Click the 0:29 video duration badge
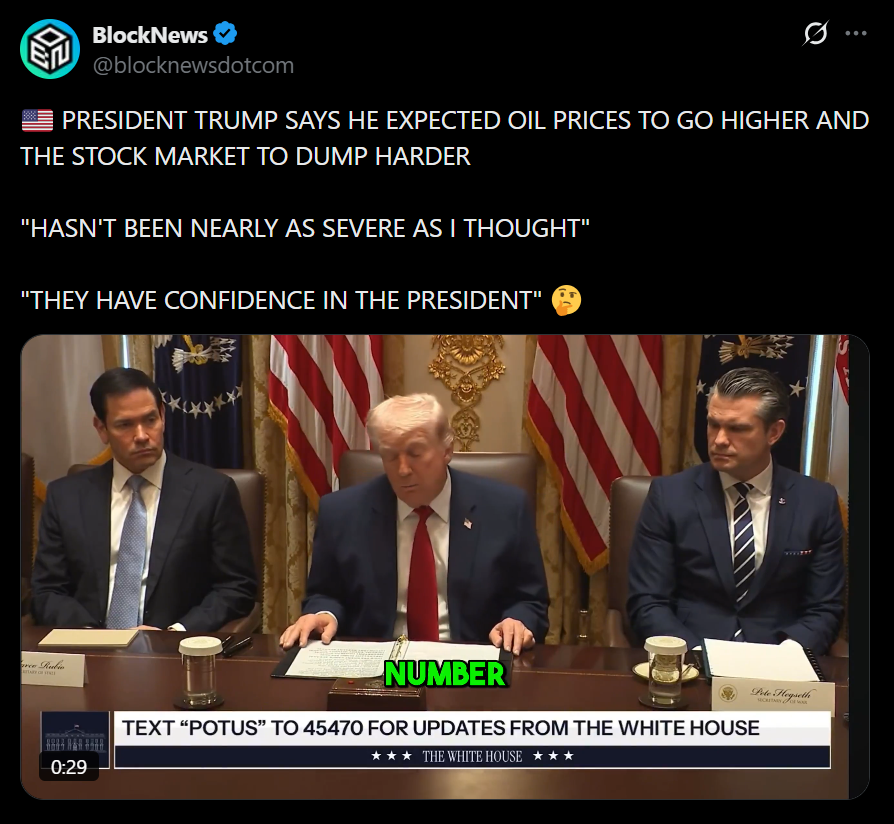 click(69, 767)
